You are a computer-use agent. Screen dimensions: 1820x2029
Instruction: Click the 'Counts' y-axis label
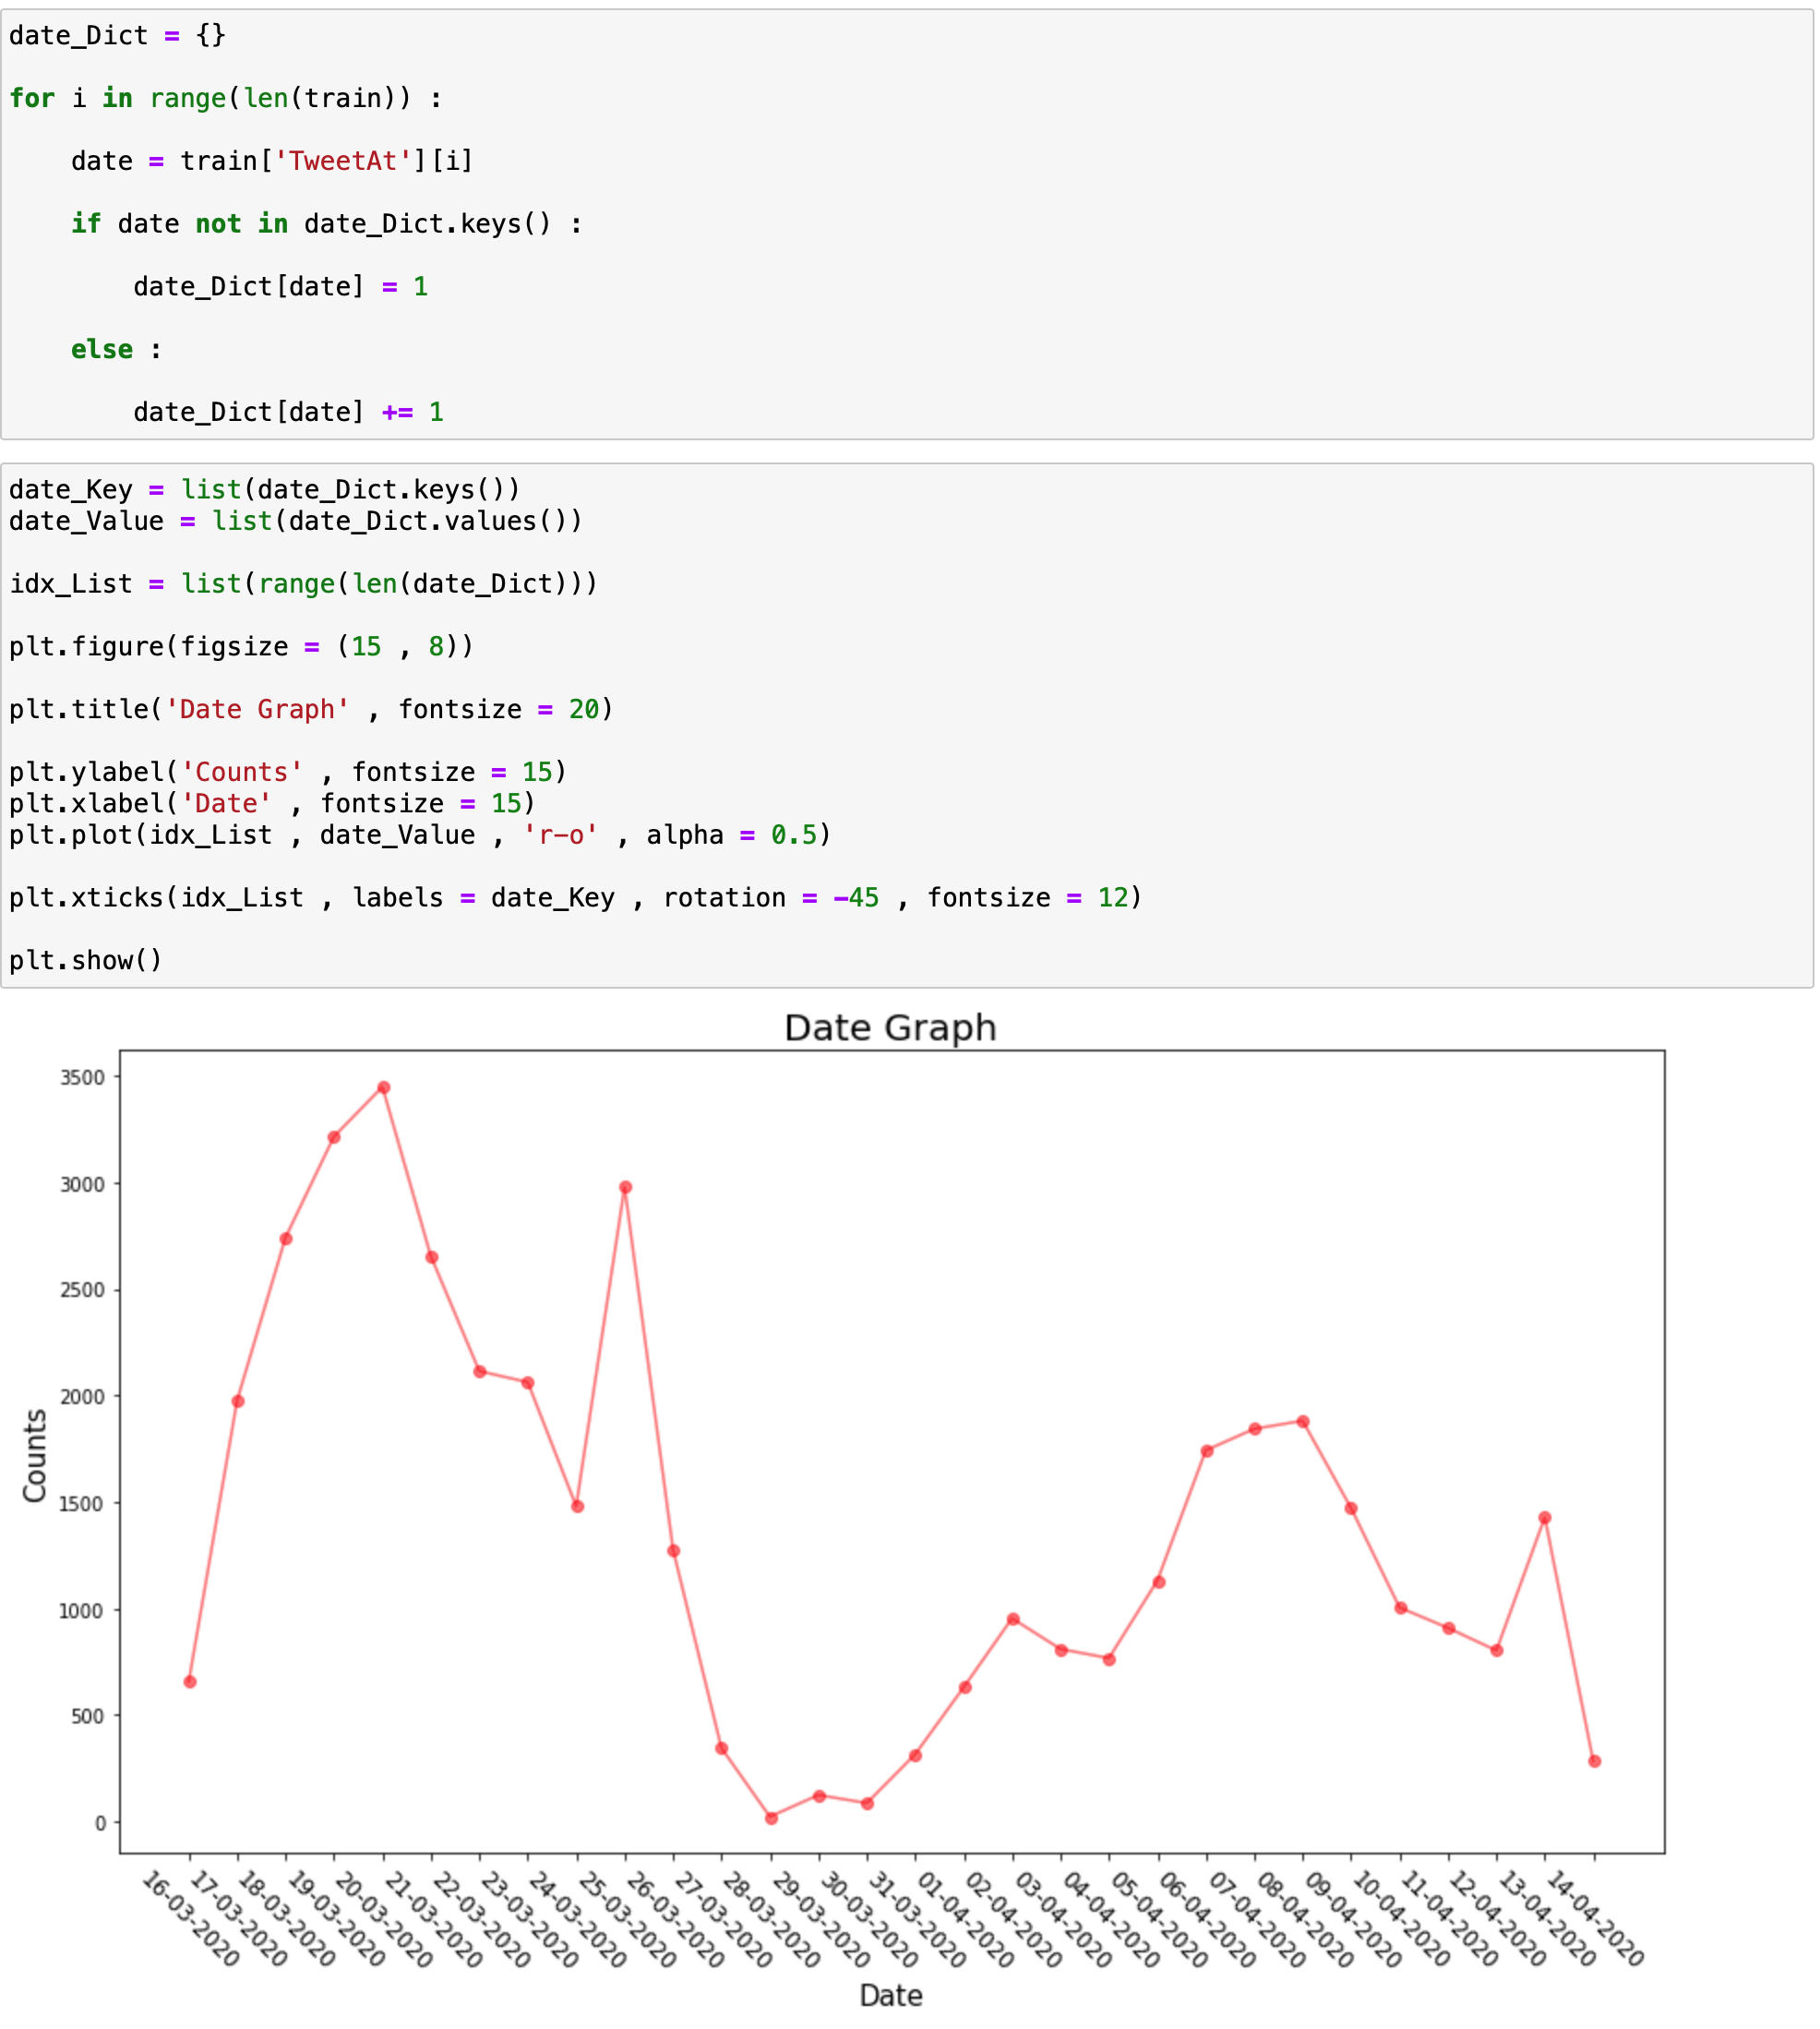34,1455
